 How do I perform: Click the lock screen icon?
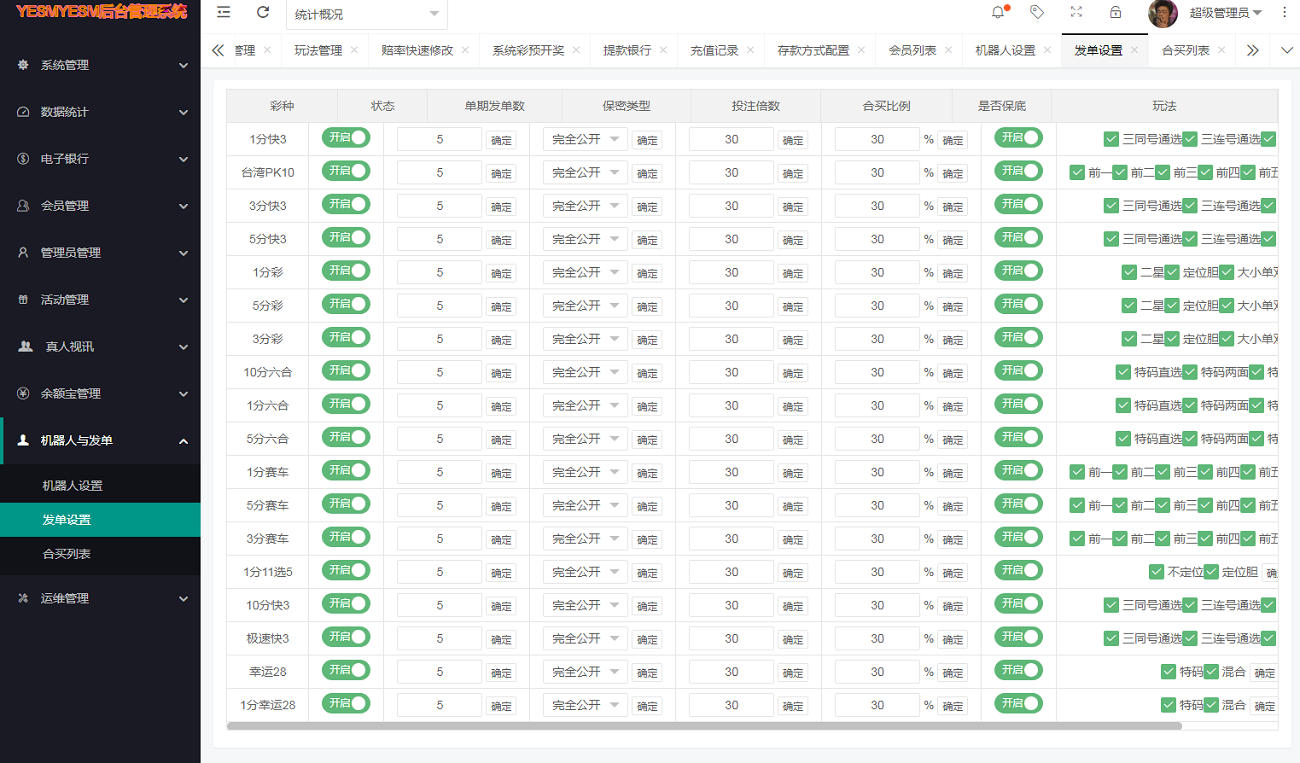(1115, 13)
